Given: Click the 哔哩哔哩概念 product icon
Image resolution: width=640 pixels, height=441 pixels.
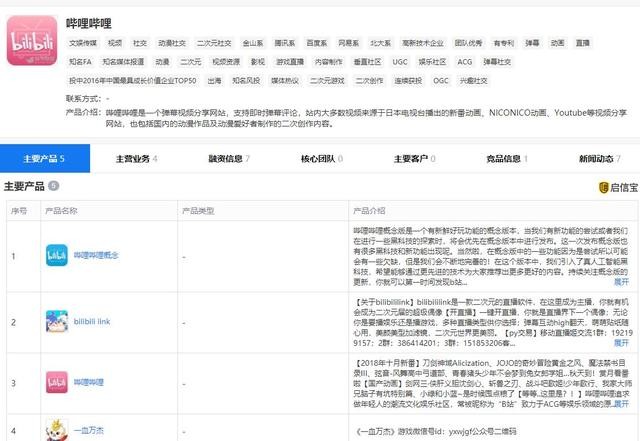Looking at the screenshot, I should pos(56,256).
